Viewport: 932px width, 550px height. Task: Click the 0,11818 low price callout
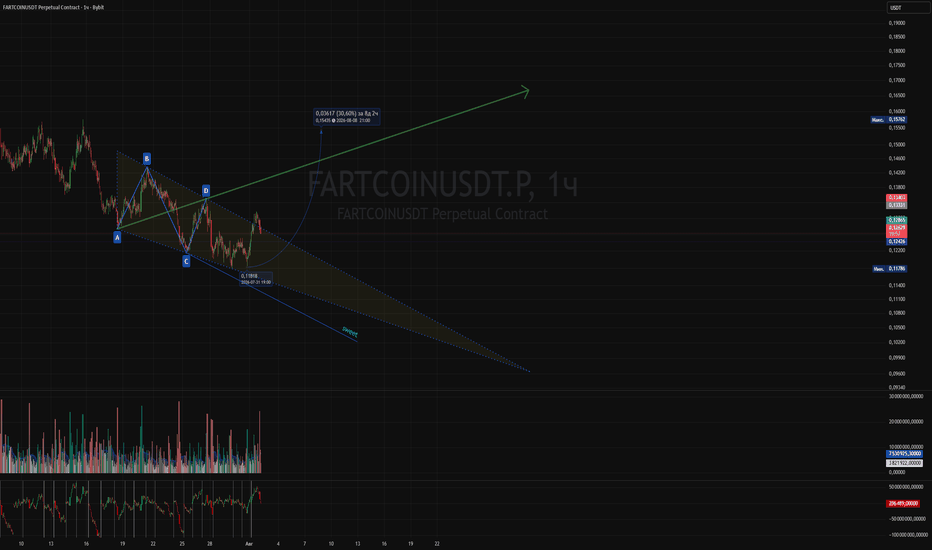tap(256, 279)
